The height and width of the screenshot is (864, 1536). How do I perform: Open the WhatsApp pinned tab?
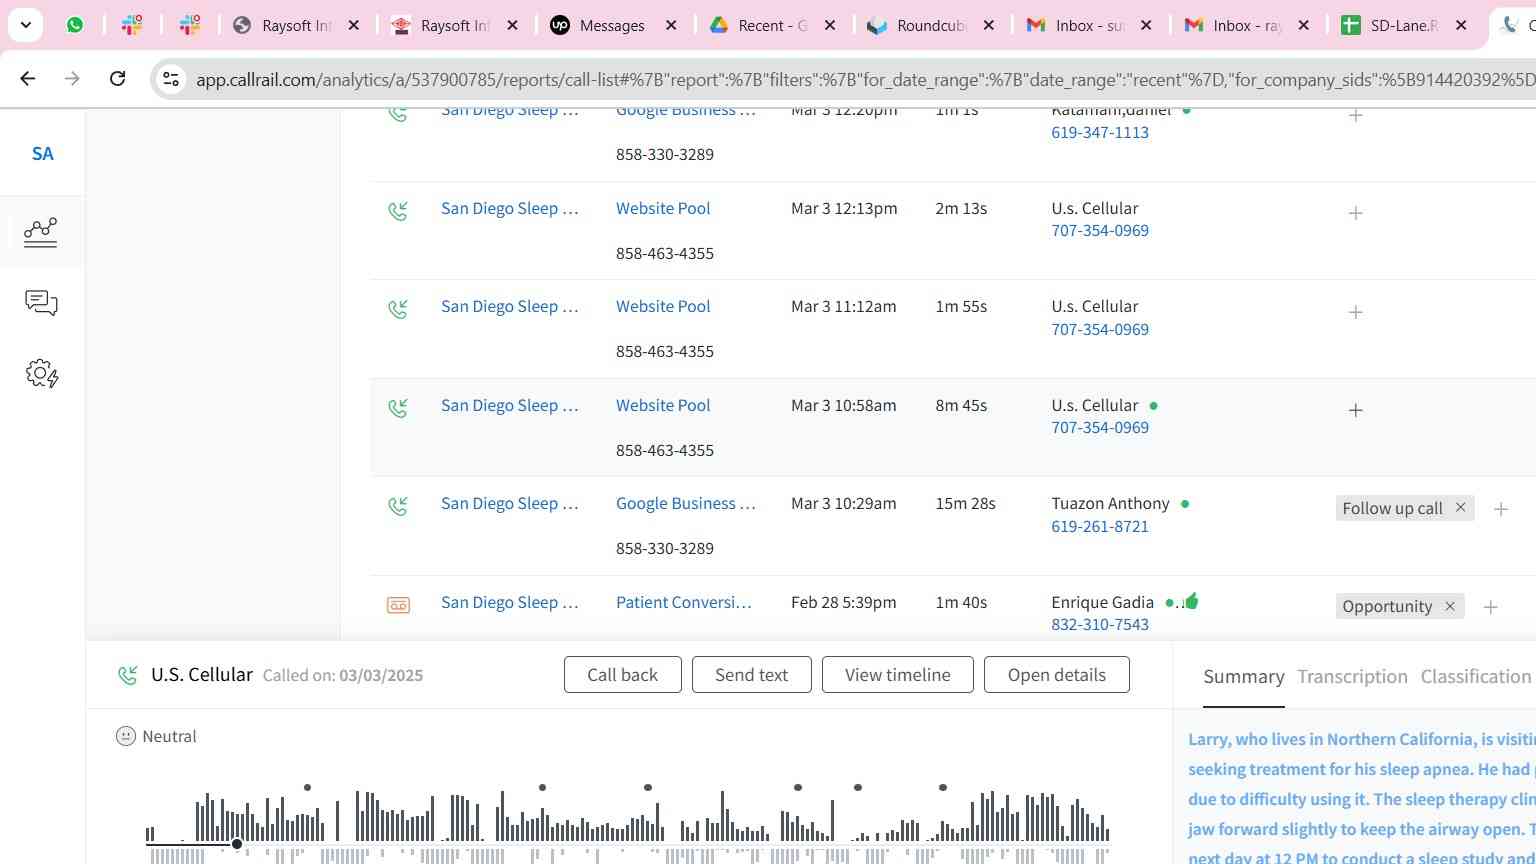point(75,25)
